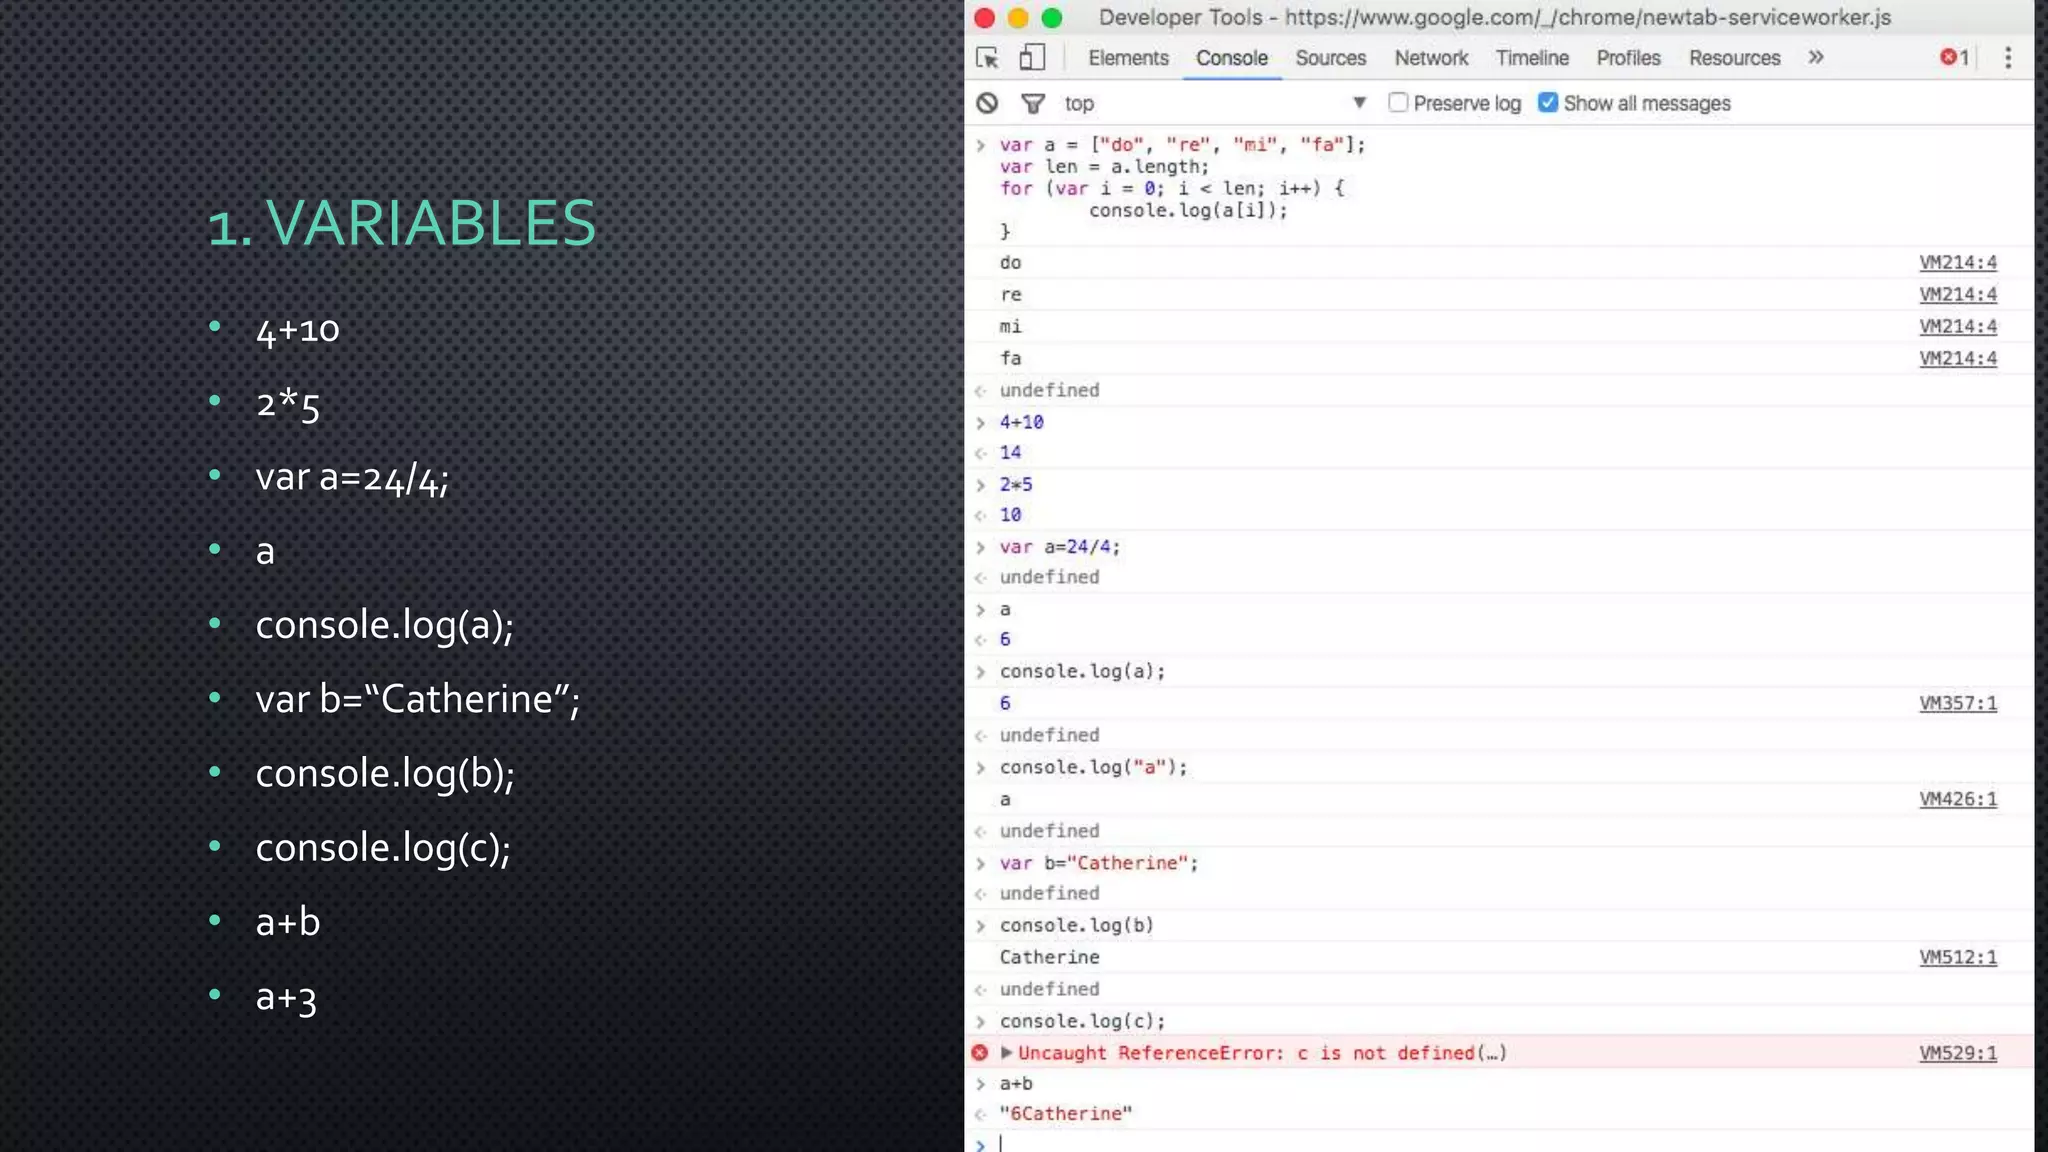Viewport: 2048px width, 1152px height.
Task: Click the green zoom button of DevTools window
Action: pyautogui.click(x=1051, y=18)
